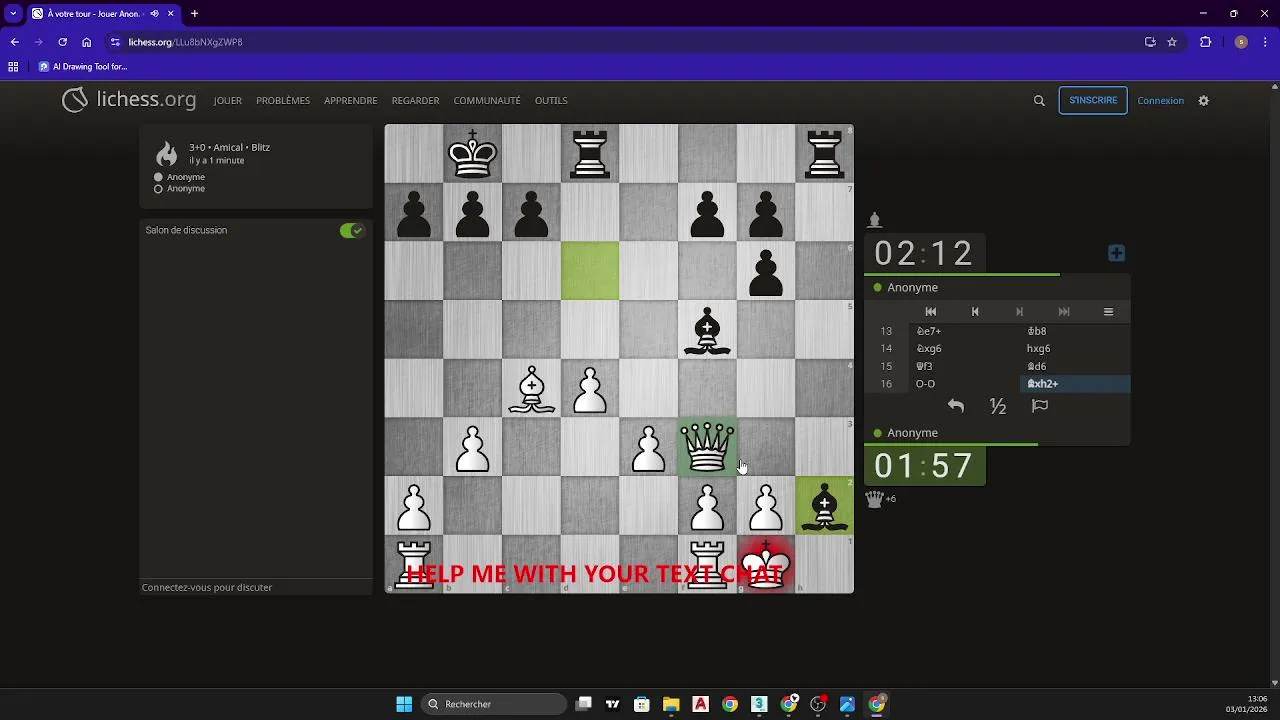Click the black bishop on f5
1280x720 pixels.
point(707,330)
